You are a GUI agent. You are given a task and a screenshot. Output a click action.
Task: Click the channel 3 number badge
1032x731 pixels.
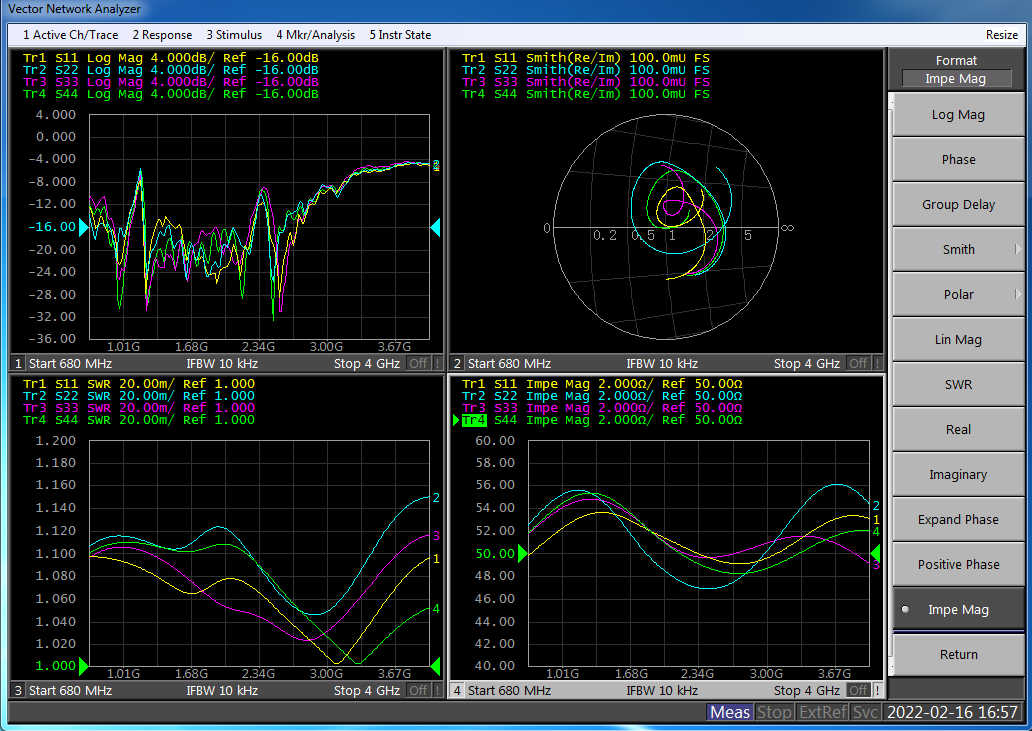click(18, 690)
